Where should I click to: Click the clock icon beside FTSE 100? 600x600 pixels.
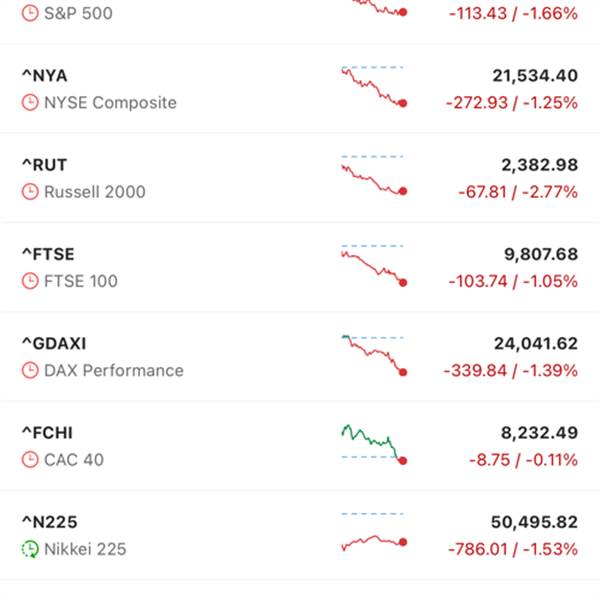pyautogui.click(x=29, y=281)
